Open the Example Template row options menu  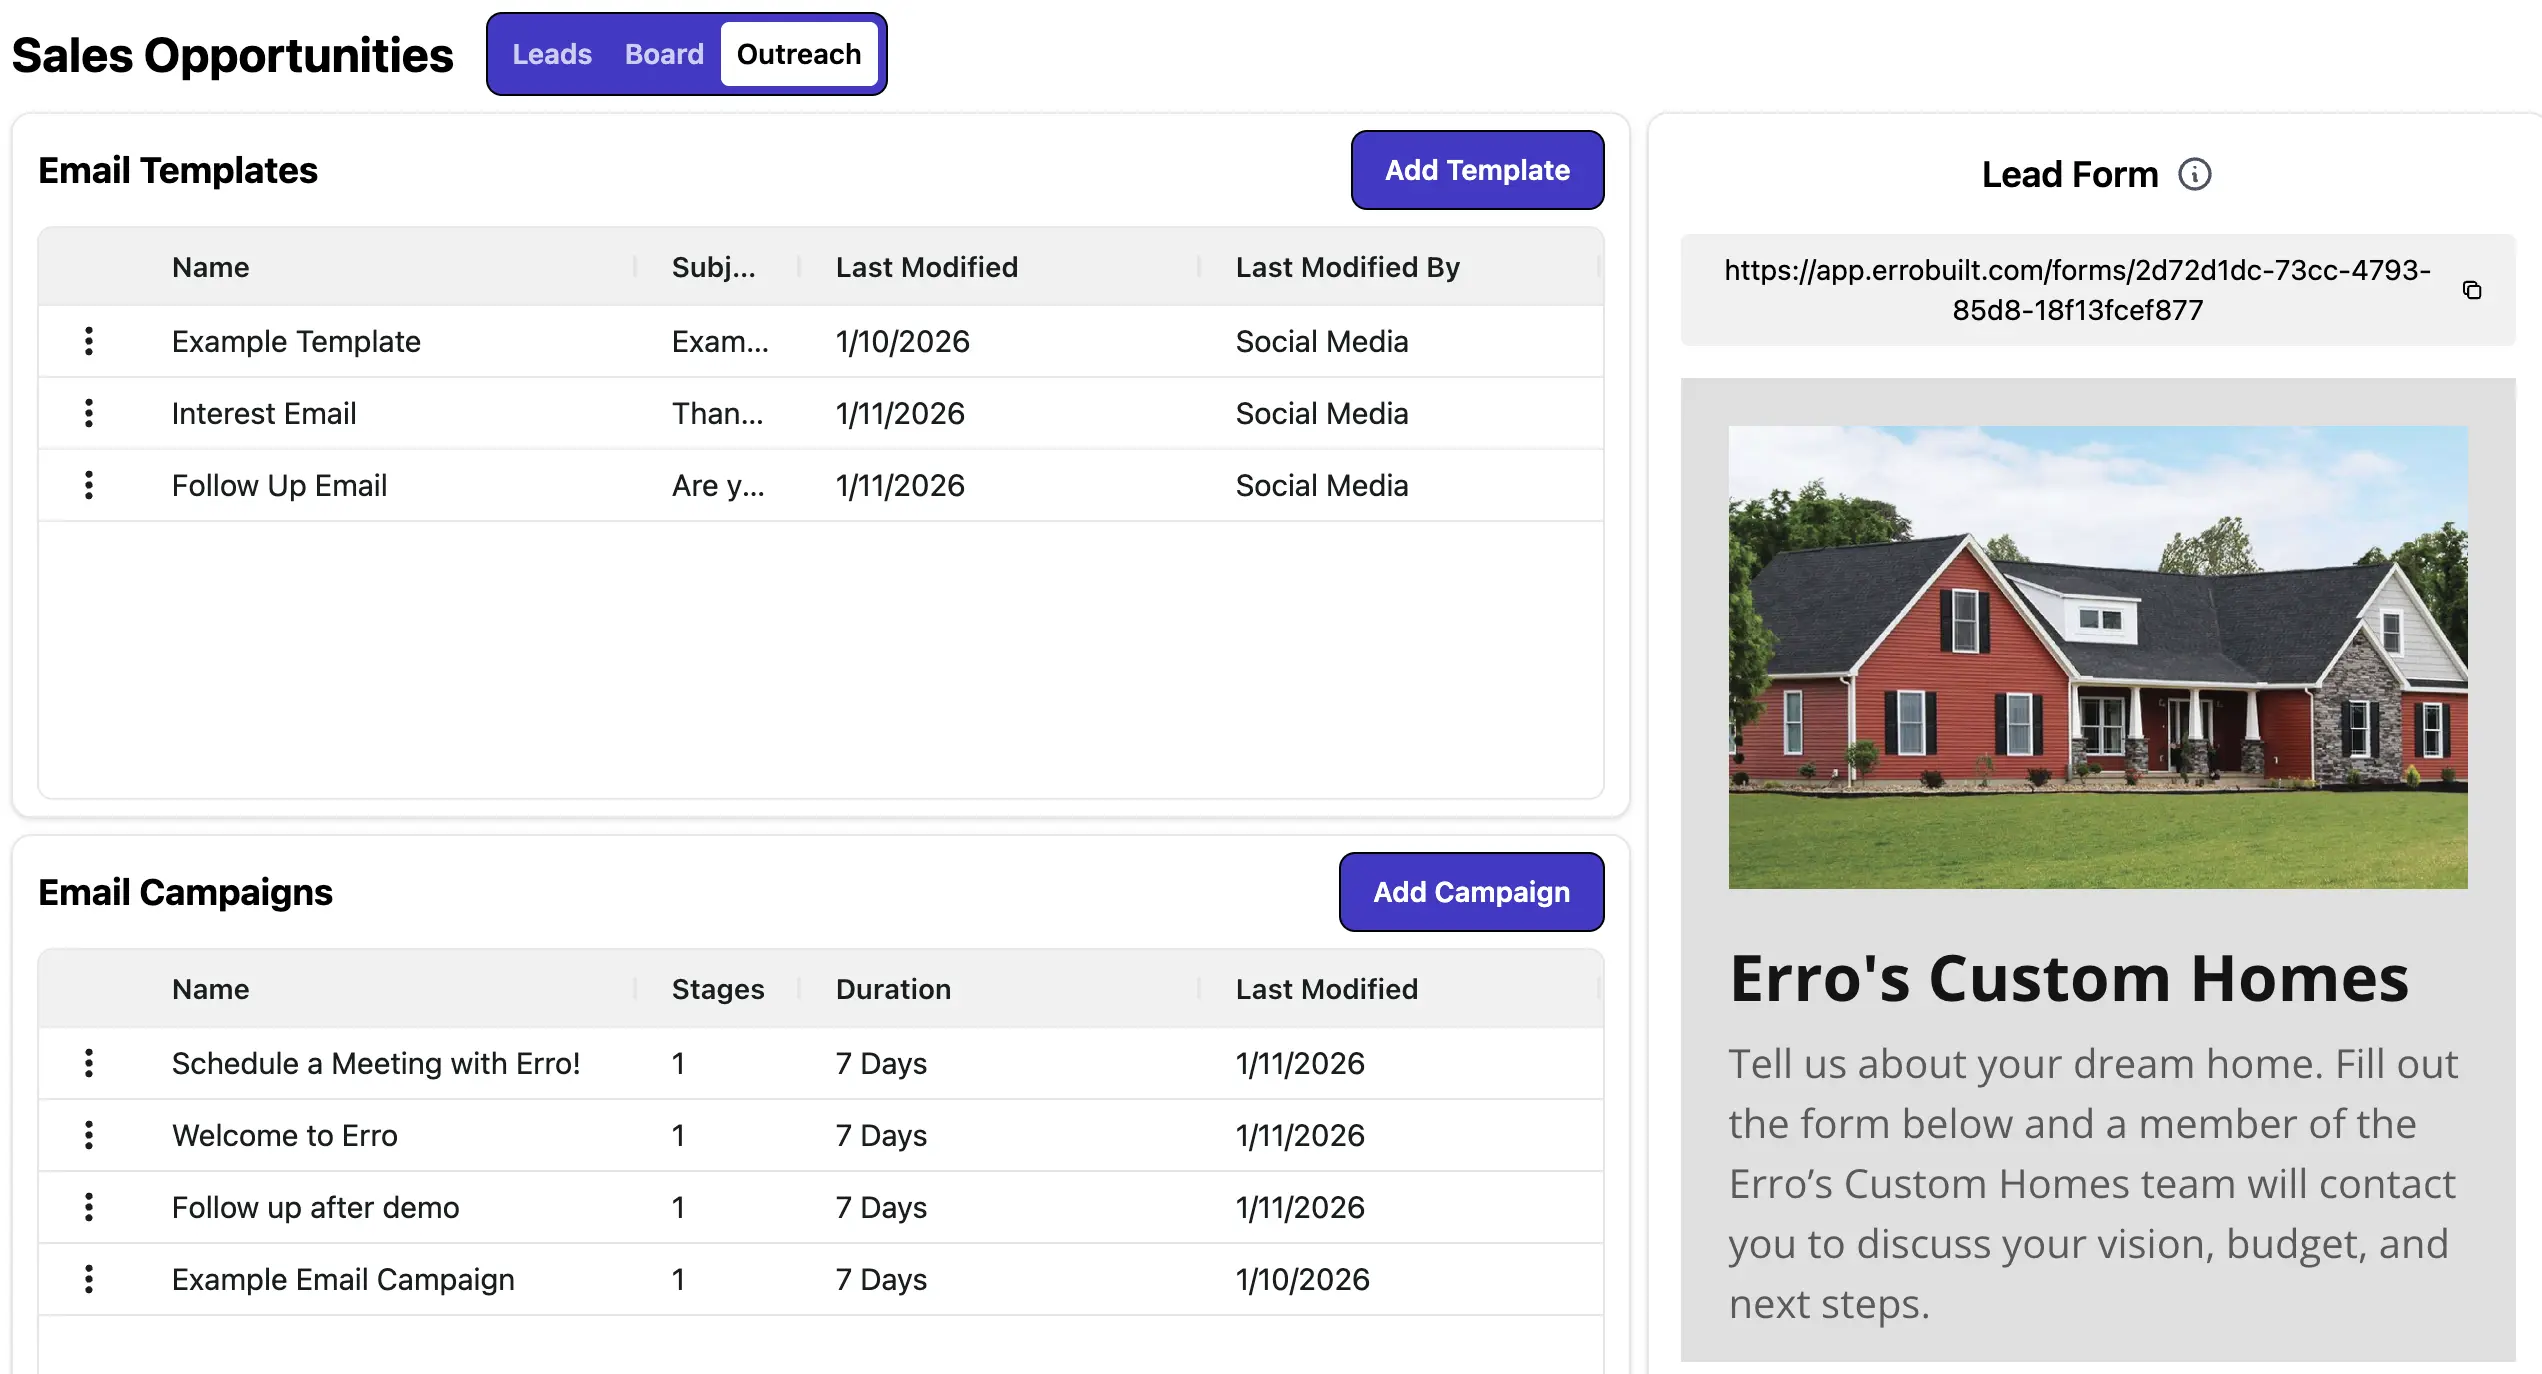pyautogui.click(x=89, y=341)
